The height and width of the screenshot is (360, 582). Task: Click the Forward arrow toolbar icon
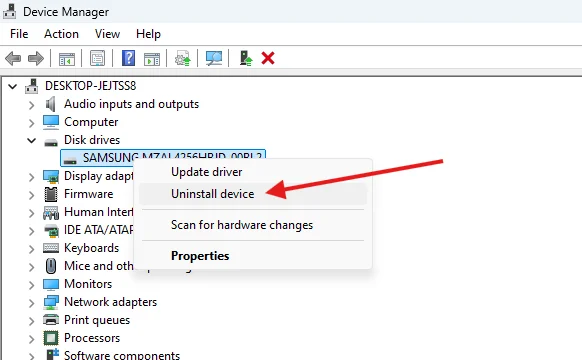(x=36, y=58)
